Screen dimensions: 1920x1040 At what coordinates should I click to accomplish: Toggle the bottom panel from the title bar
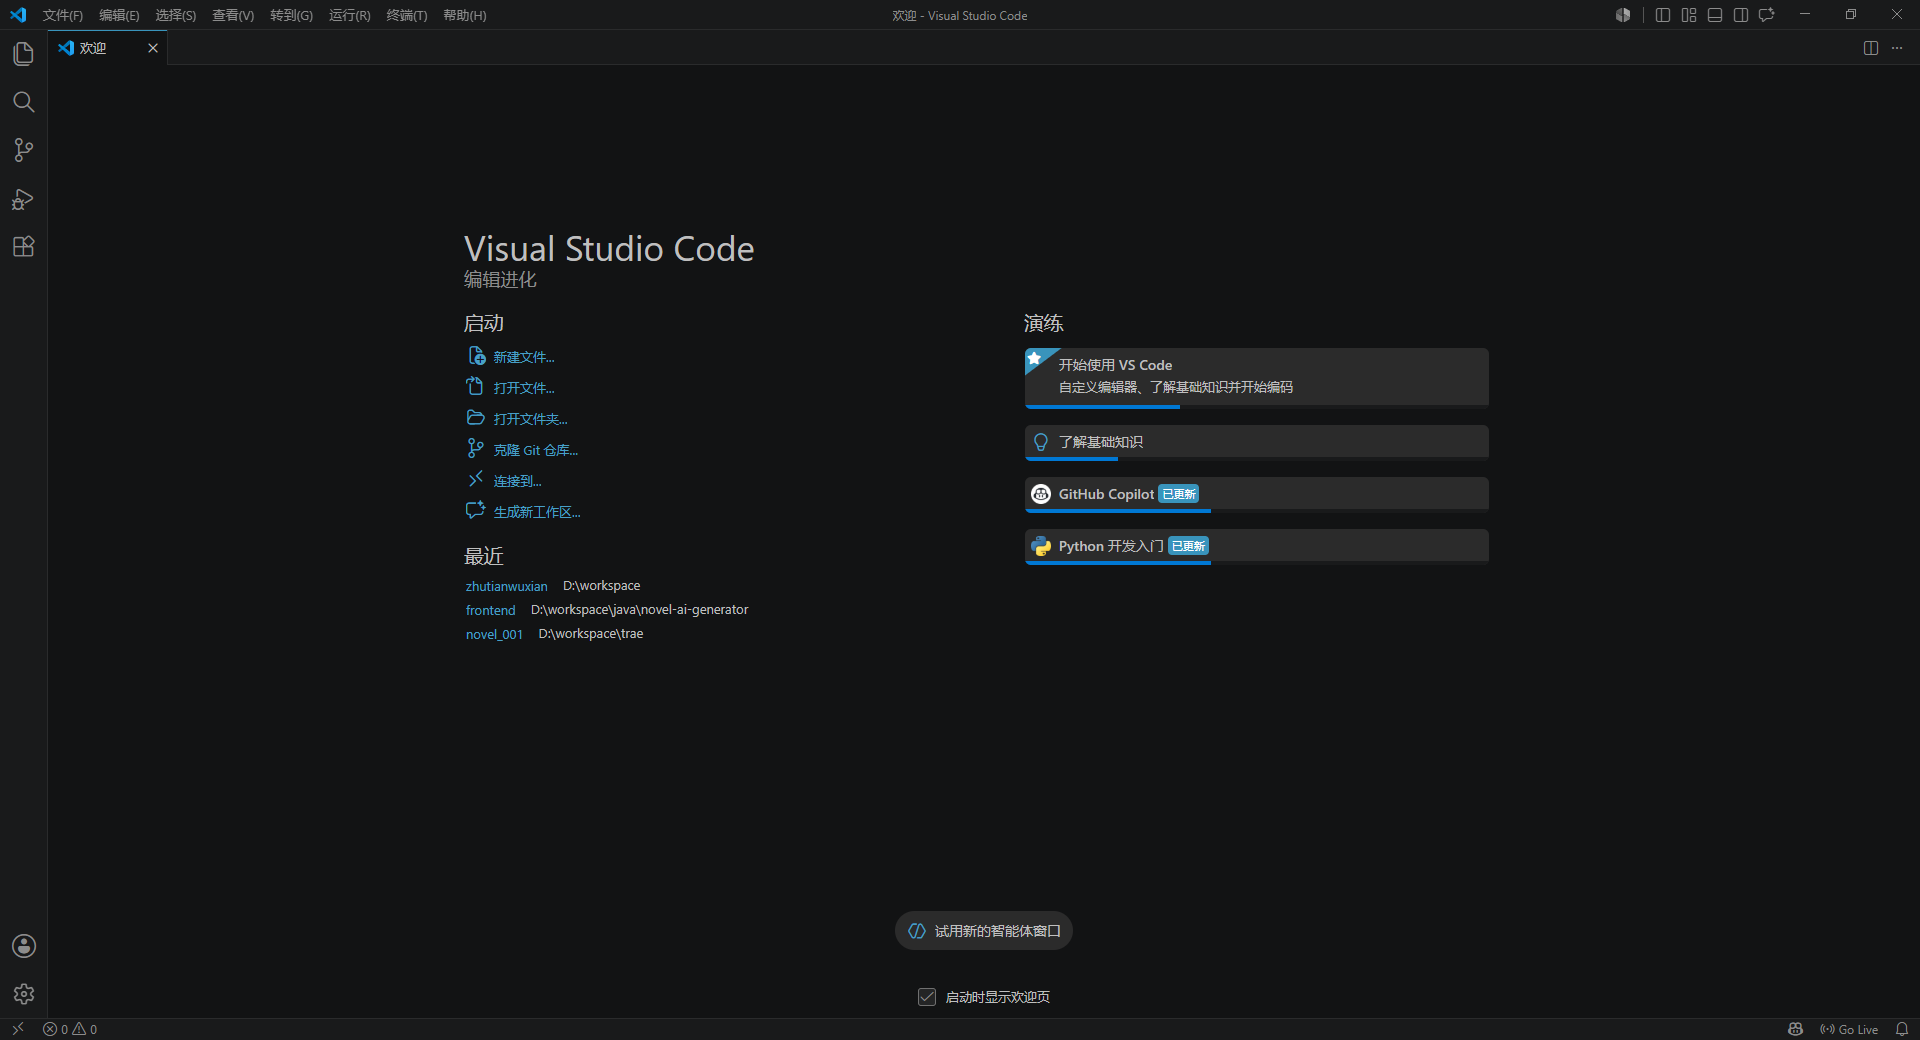1715,15
